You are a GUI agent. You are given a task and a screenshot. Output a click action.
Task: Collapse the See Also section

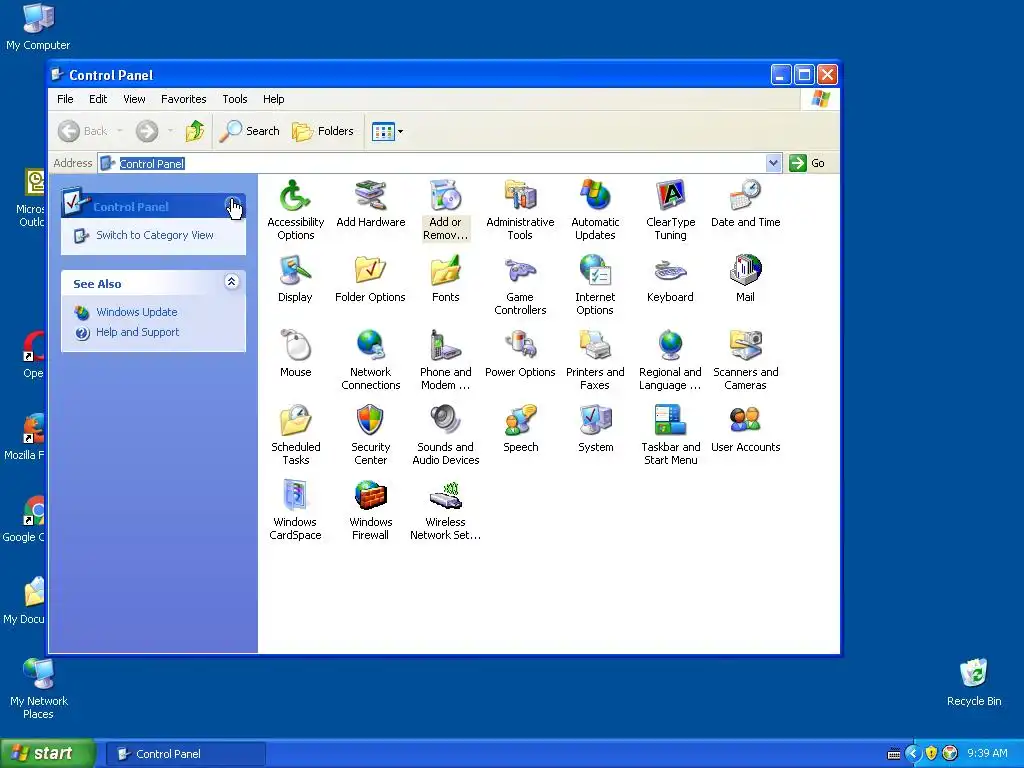231,281
